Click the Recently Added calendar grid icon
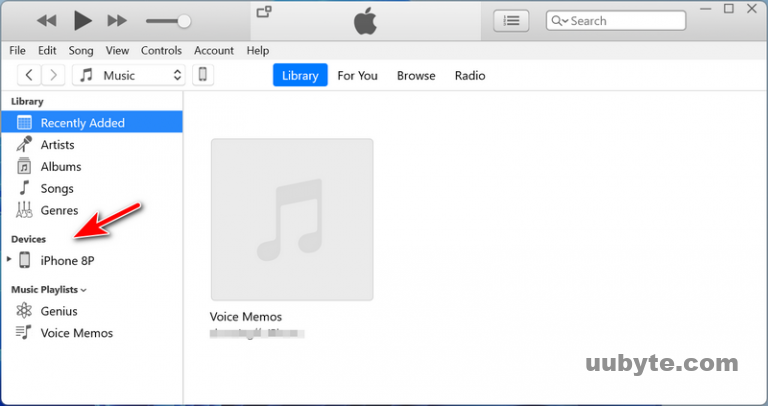 click(x=24, y=122)
